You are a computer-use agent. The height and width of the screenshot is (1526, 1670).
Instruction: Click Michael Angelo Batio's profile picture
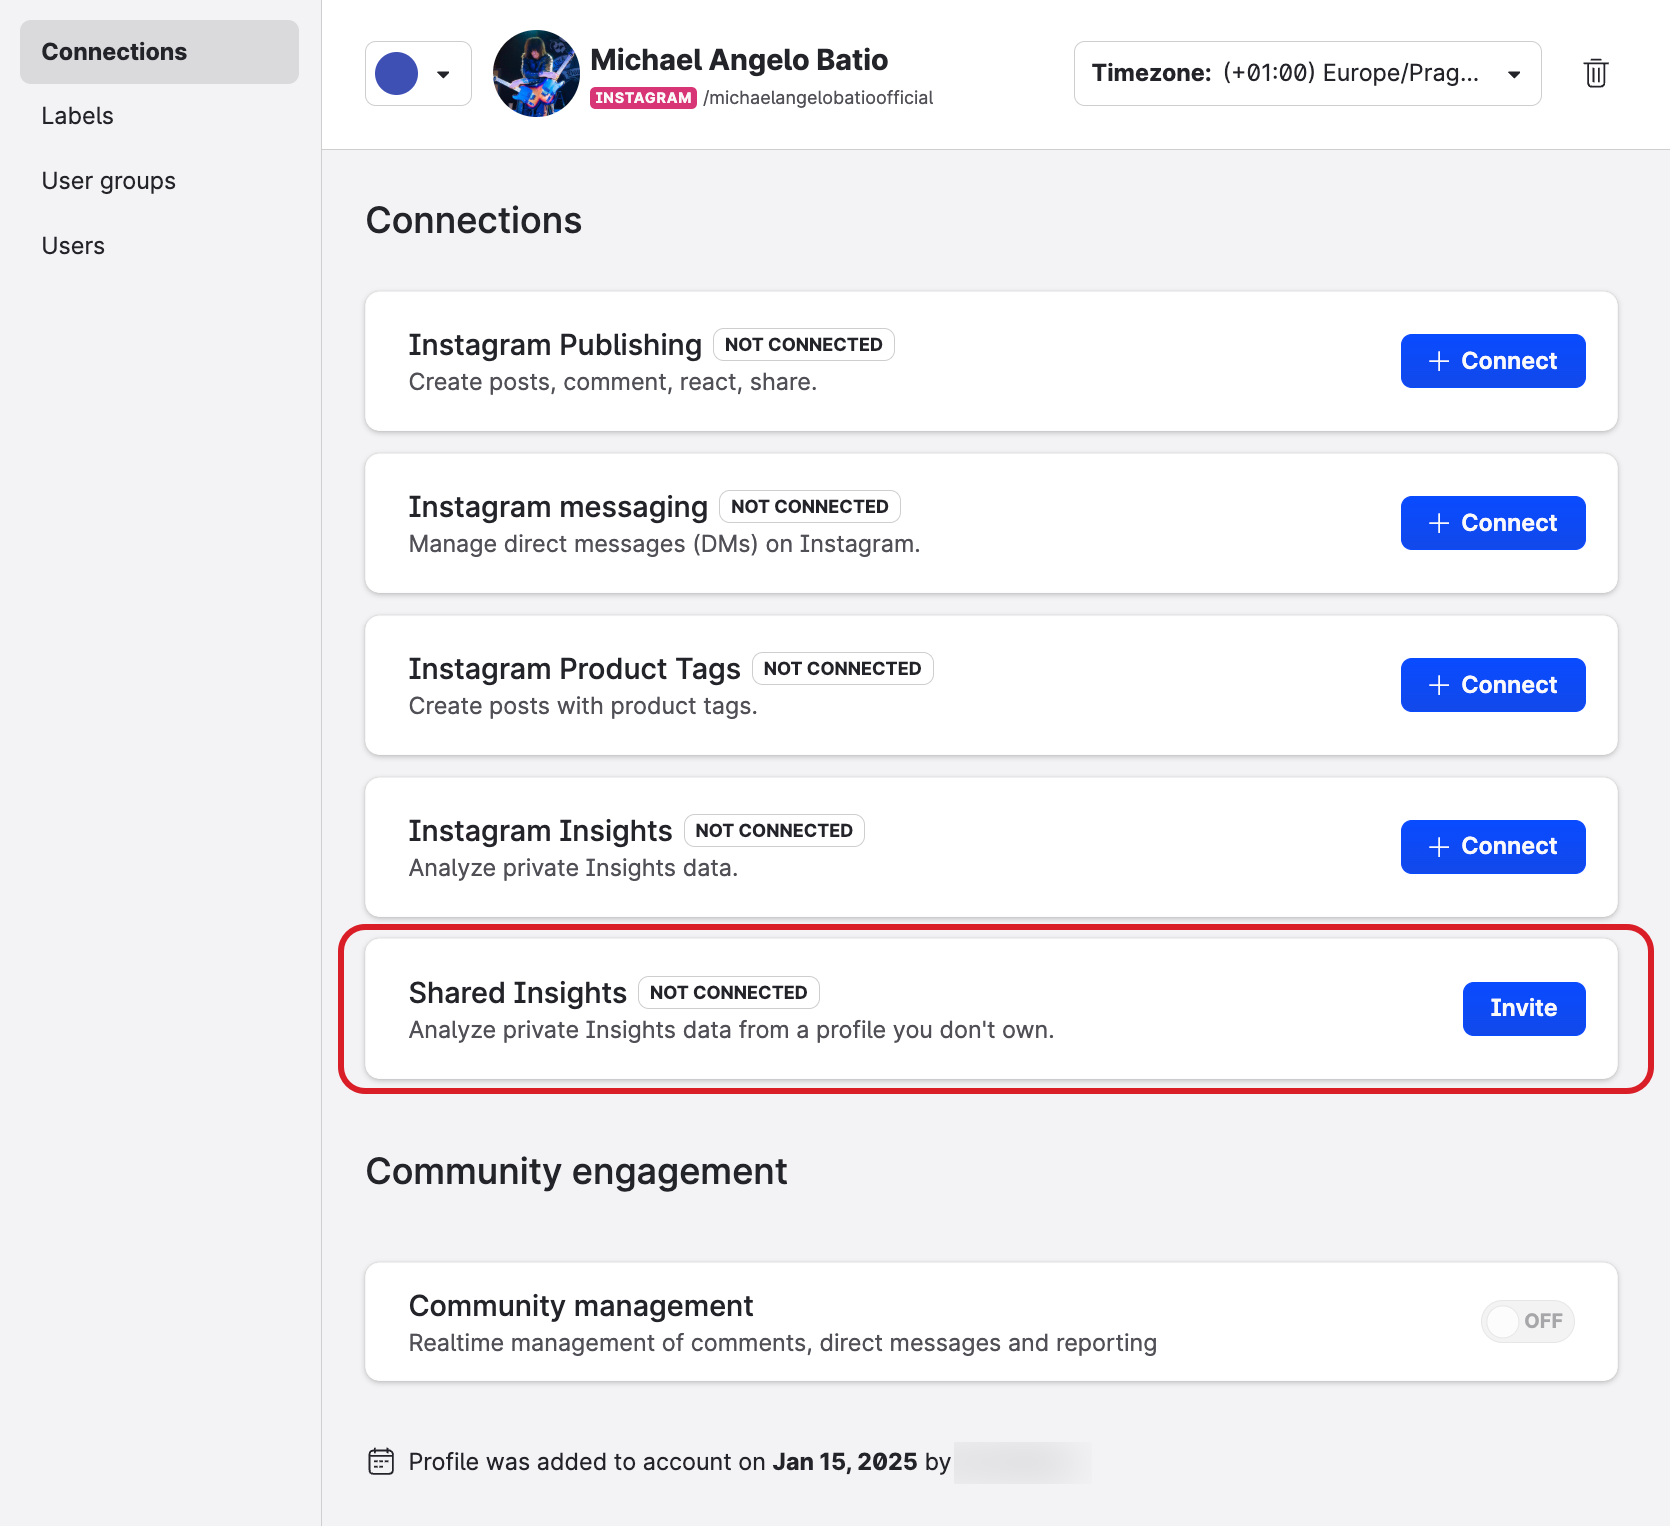coord(535,73)
